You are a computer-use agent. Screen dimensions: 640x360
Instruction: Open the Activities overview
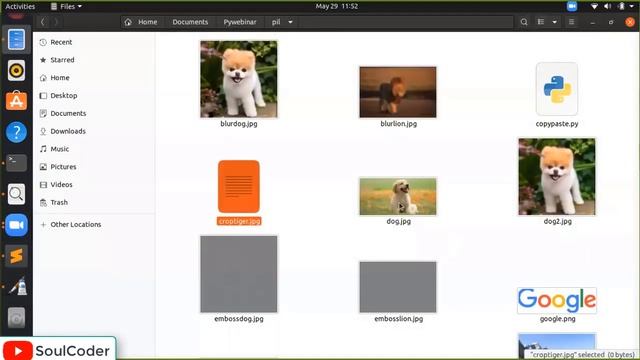tap(20, 6)
